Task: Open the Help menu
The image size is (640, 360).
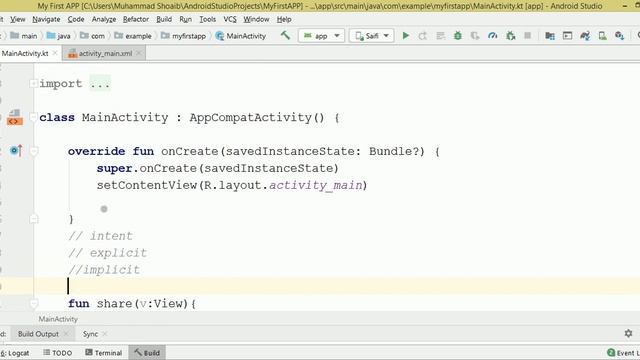Action: pyautogui.click(x=284, y=19)
